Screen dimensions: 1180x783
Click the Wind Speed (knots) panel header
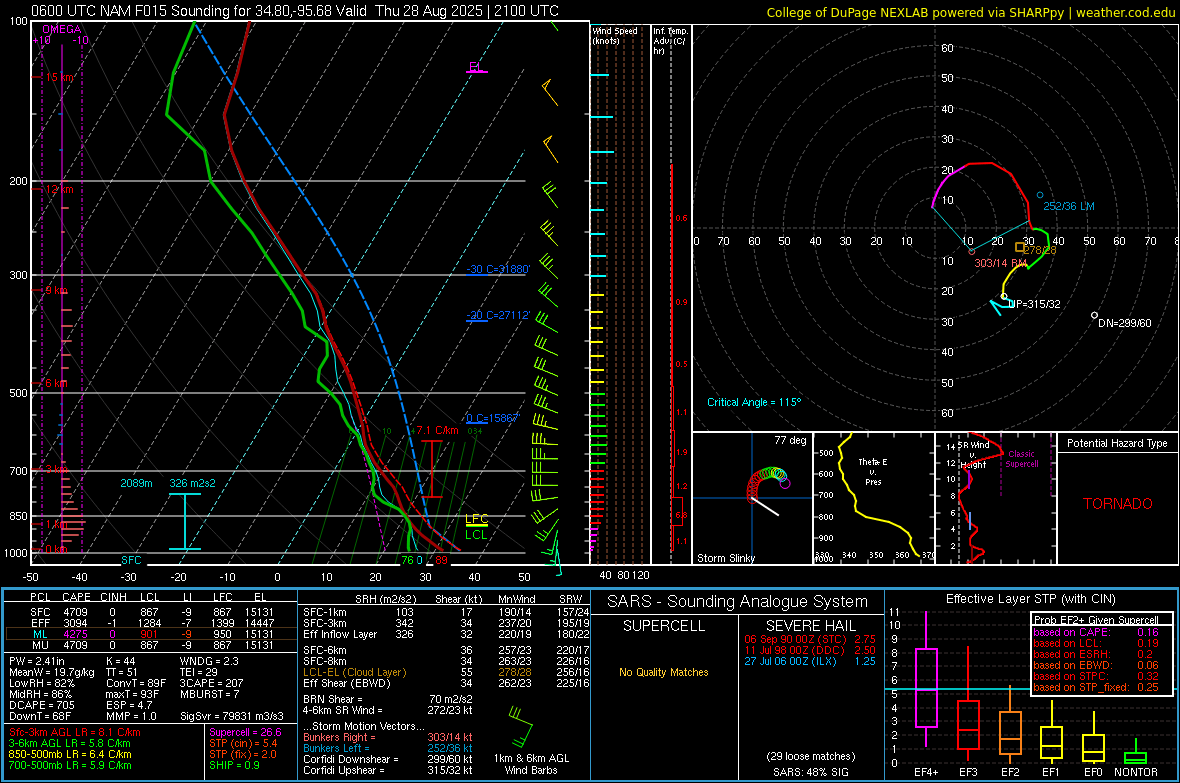coord(615,35)
